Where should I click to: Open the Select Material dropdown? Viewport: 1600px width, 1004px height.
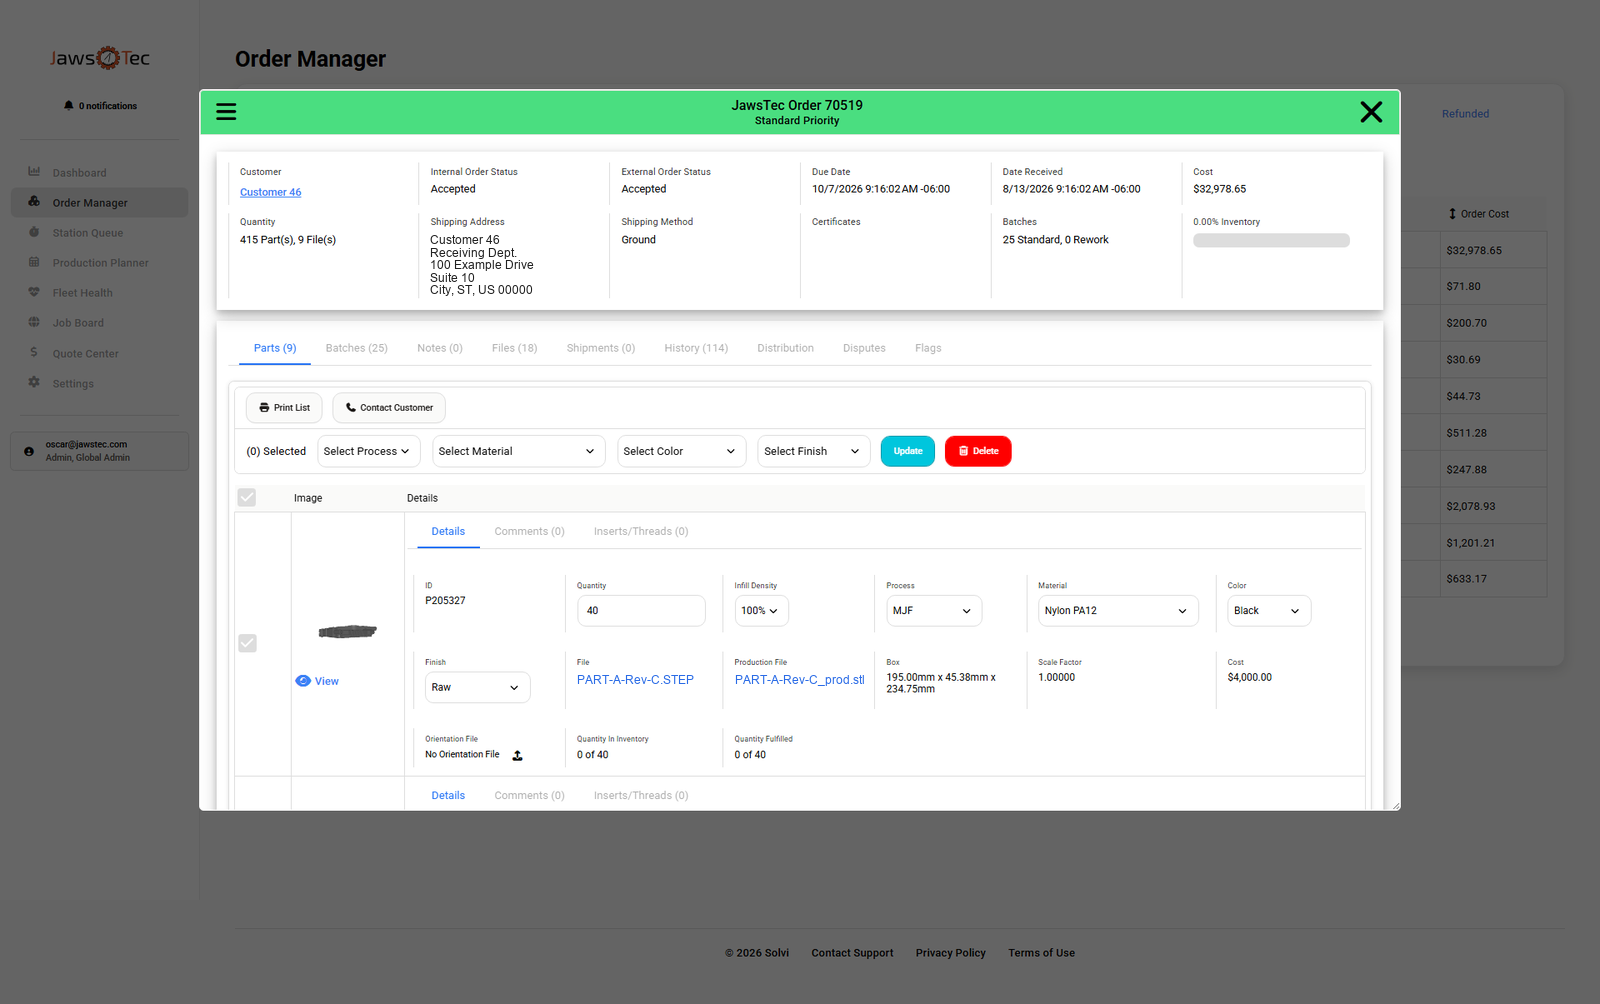point(519,451)
